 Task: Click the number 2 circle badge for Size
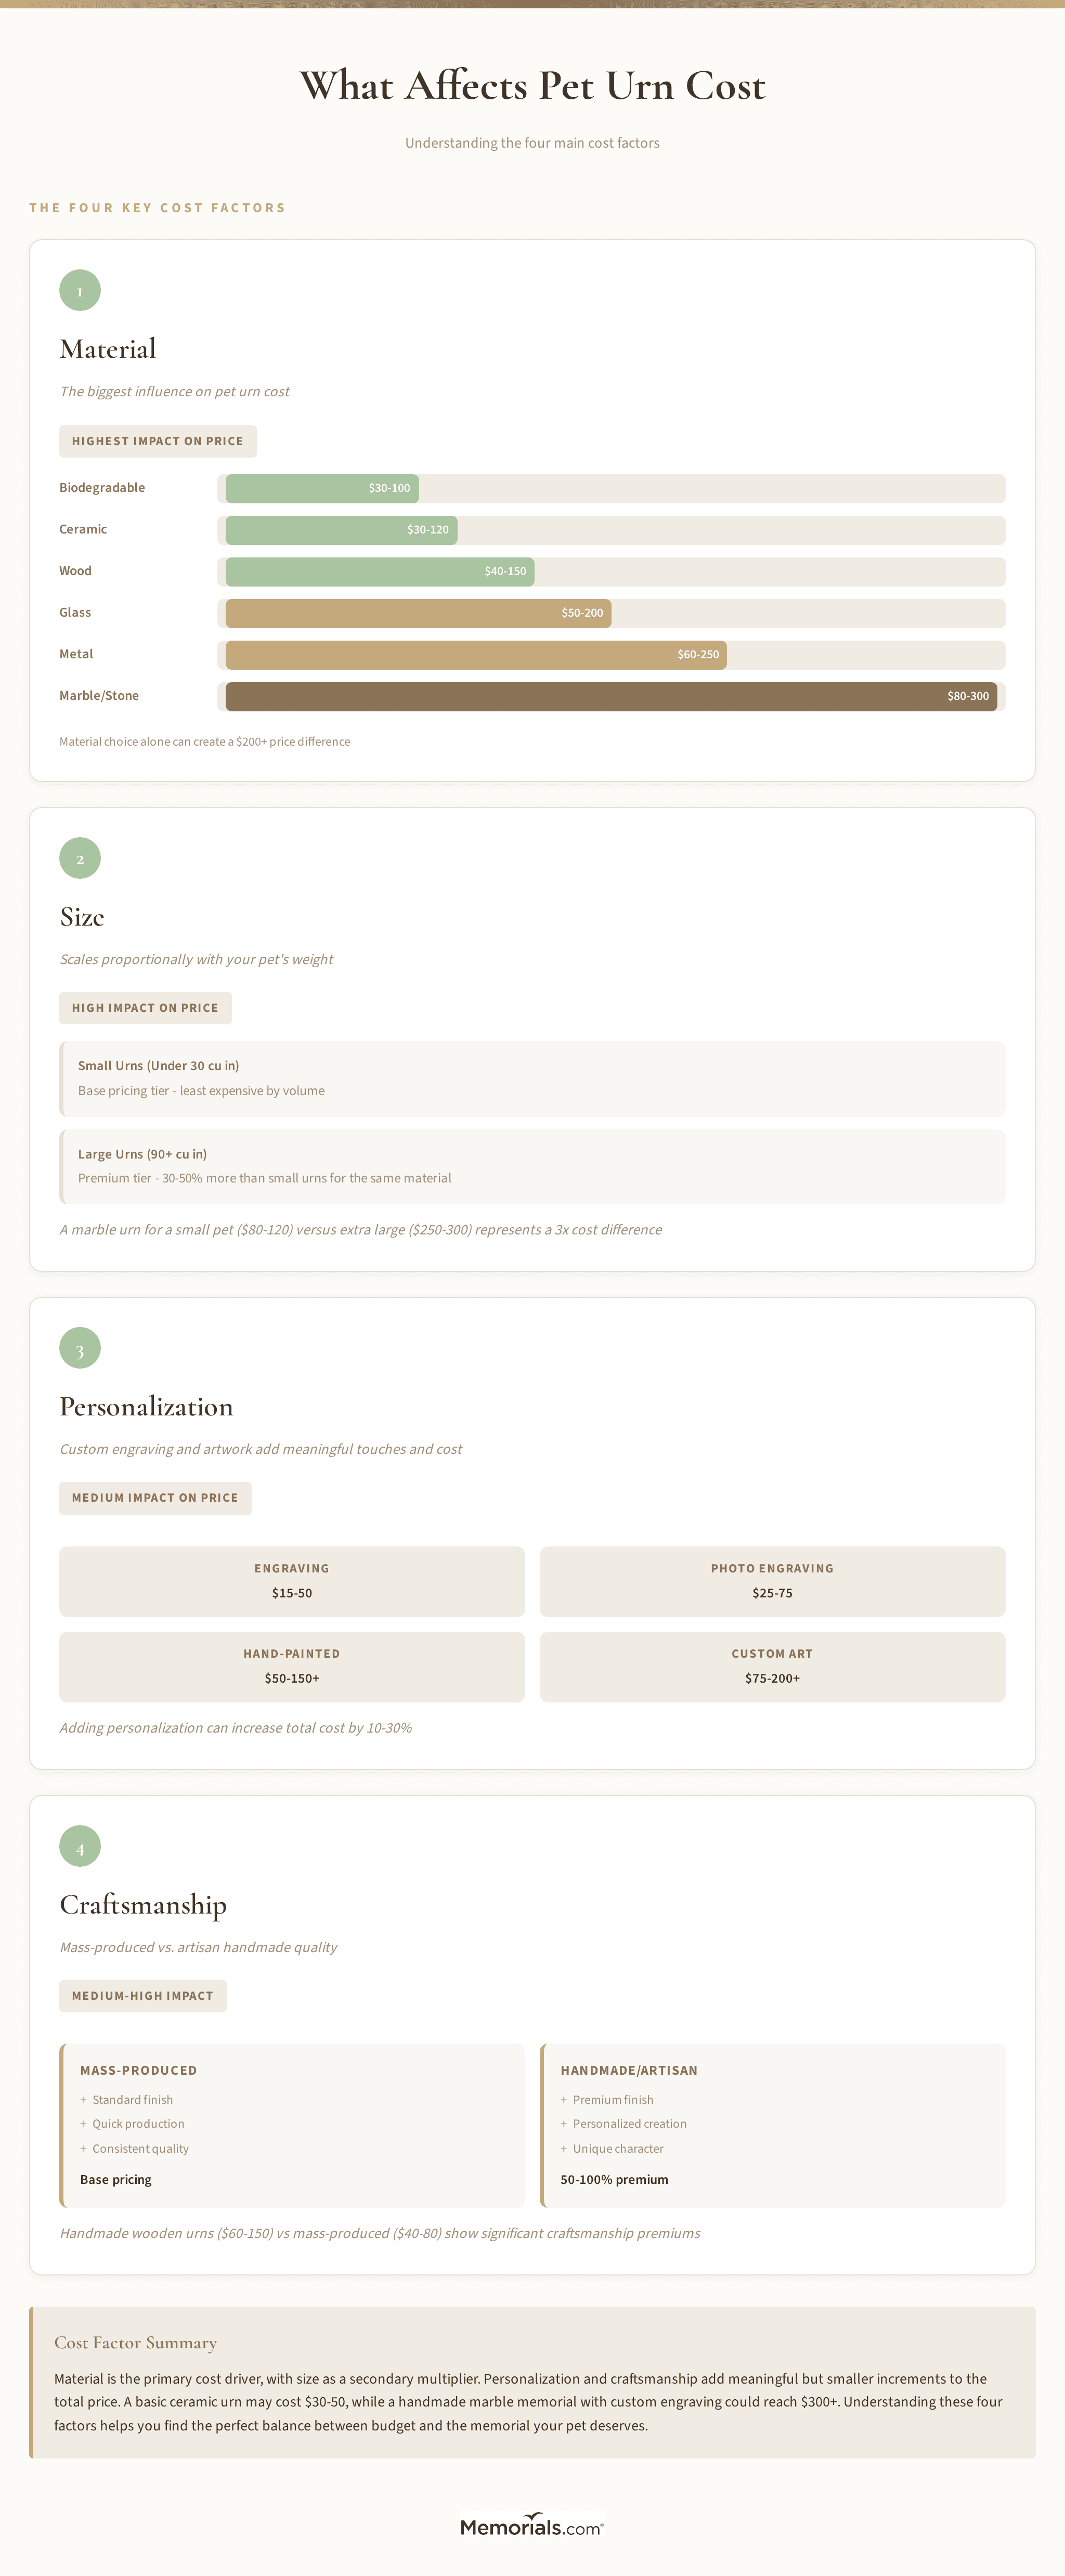(80, 859)
